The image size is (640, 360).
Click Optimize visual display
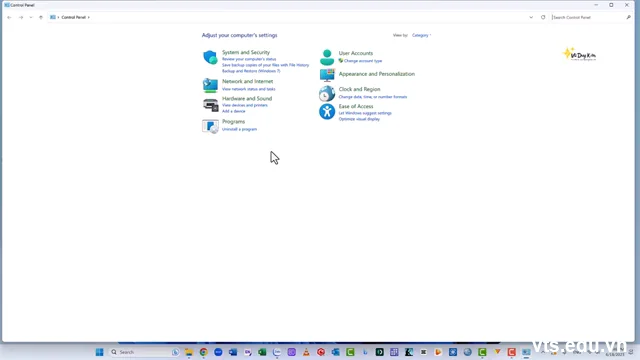coord(359,119)
